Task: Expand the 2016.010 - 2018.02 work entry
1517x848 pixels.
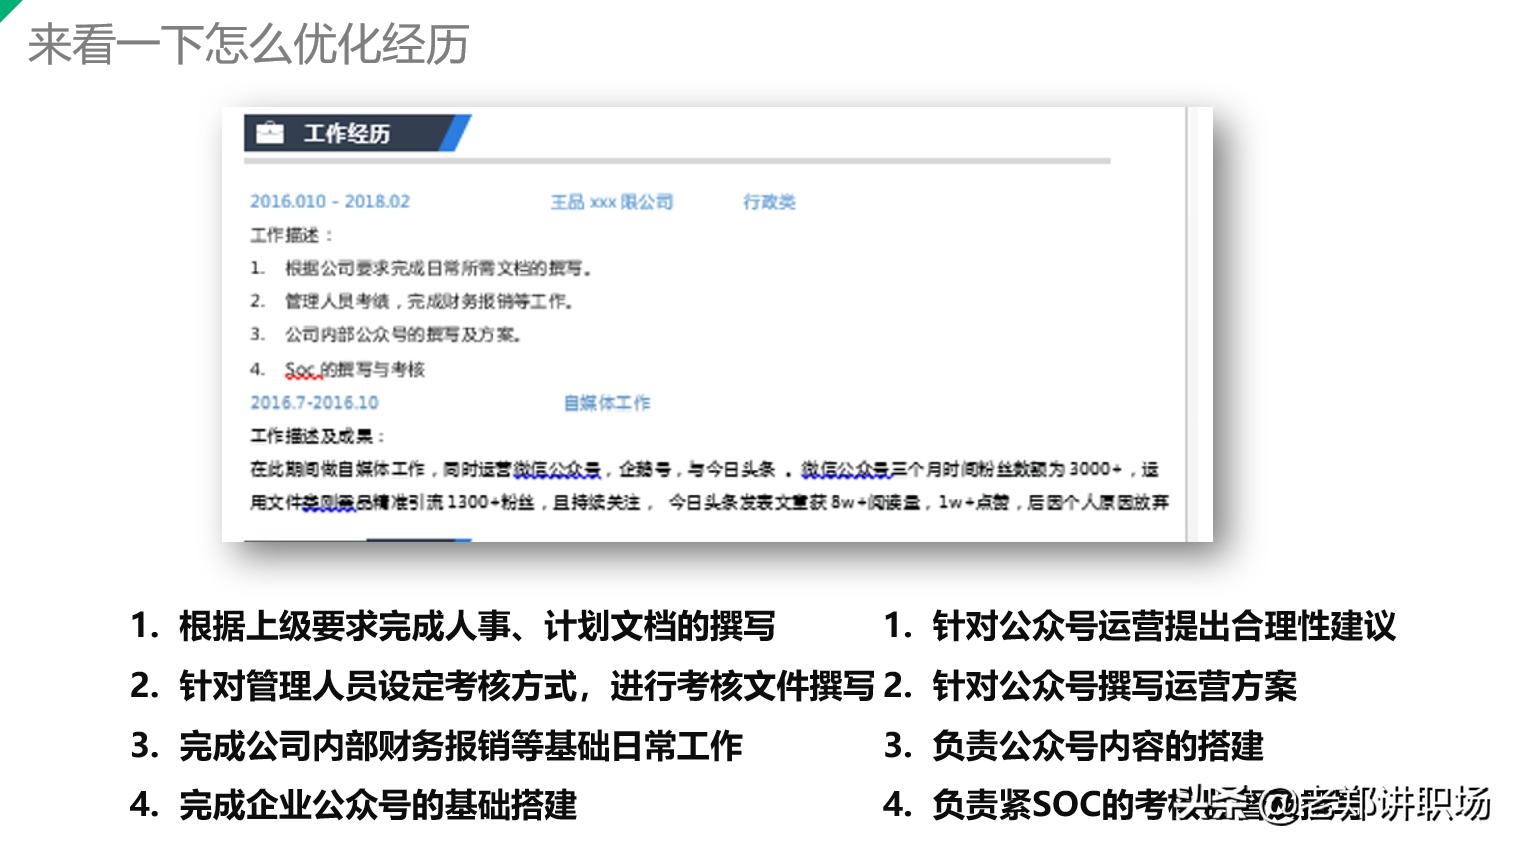Action: pos(330,201)
